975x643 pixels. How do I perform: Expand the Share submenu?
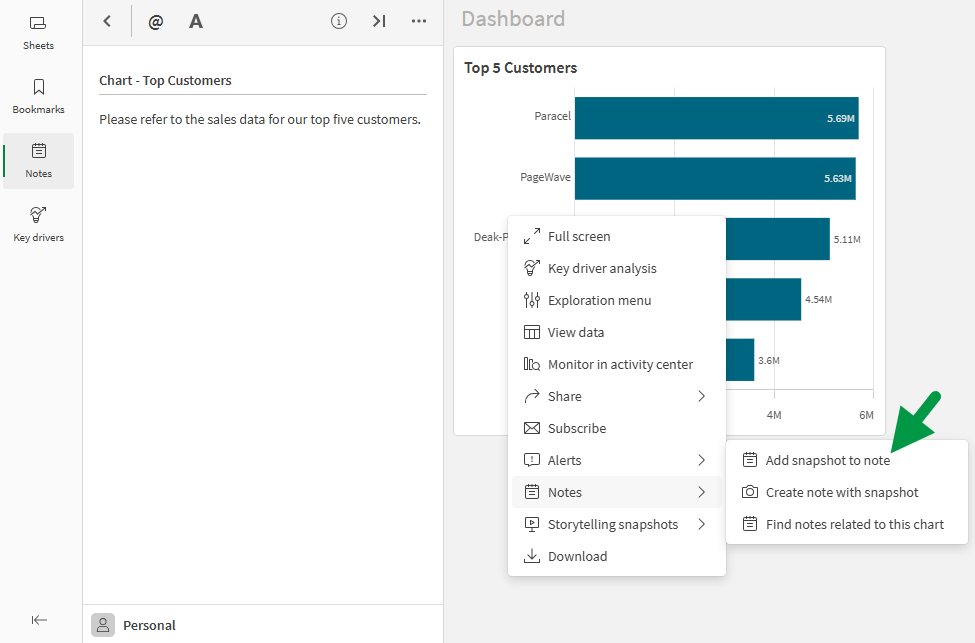616,396
